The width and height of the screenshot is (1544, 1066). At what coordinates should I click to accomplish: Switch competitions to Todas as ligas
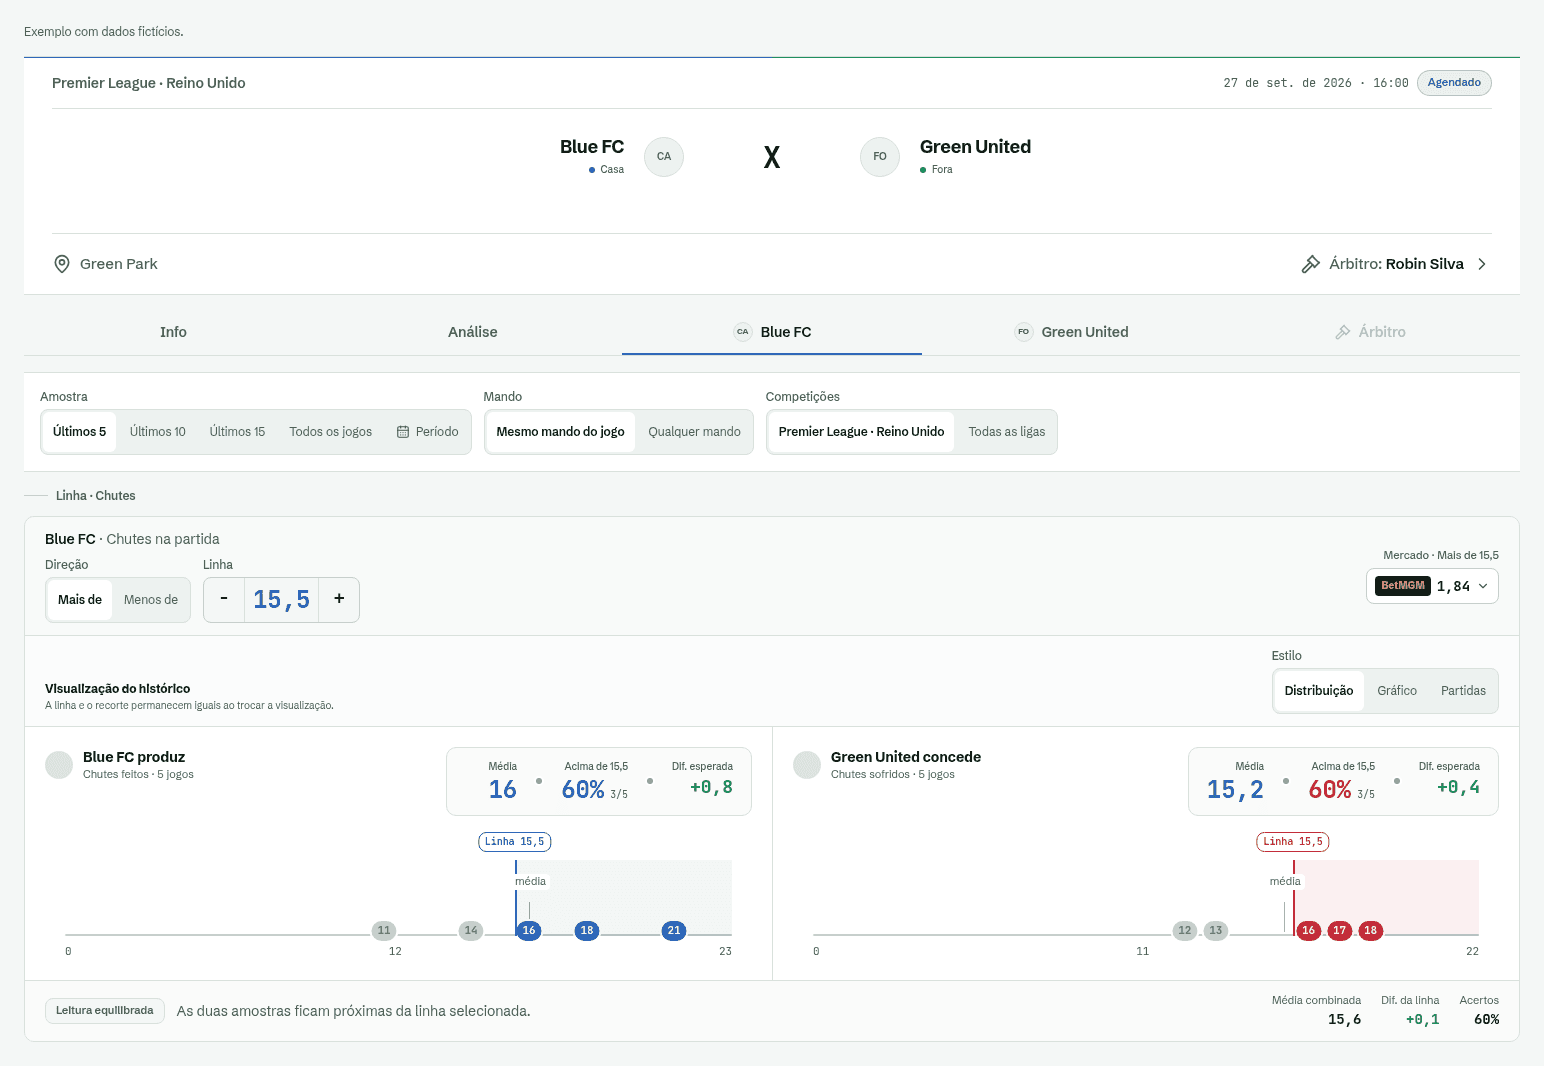point(1007,432)
